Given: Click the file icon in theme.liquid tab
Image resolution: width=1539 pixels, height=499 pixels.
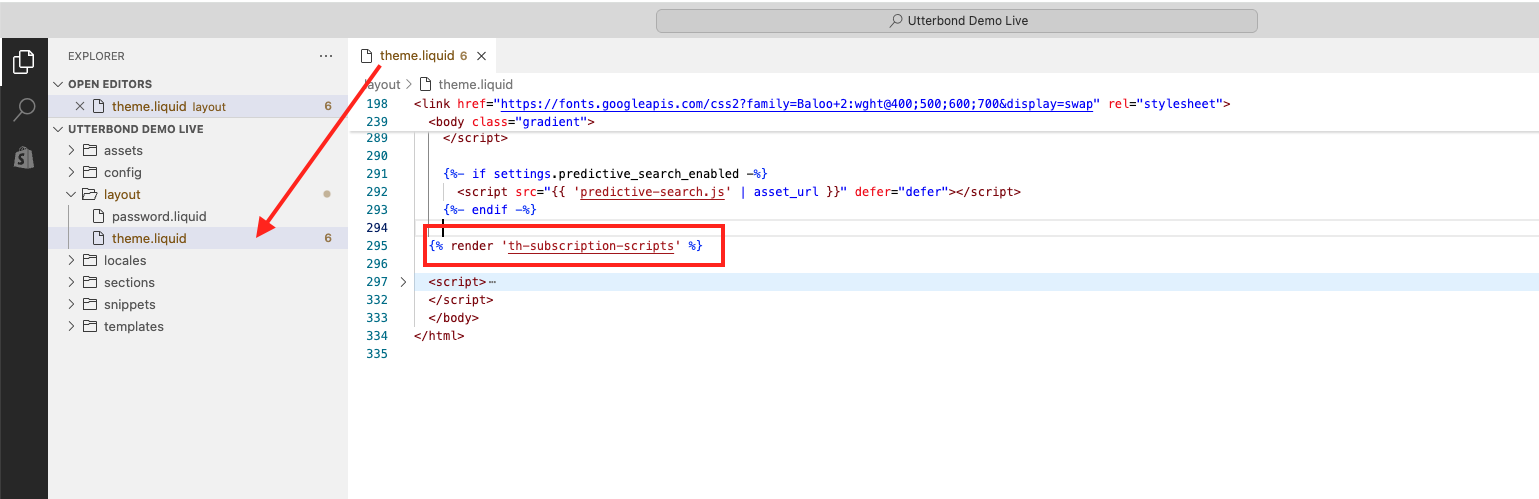Looking at the screenshot, I should point(366,56).
